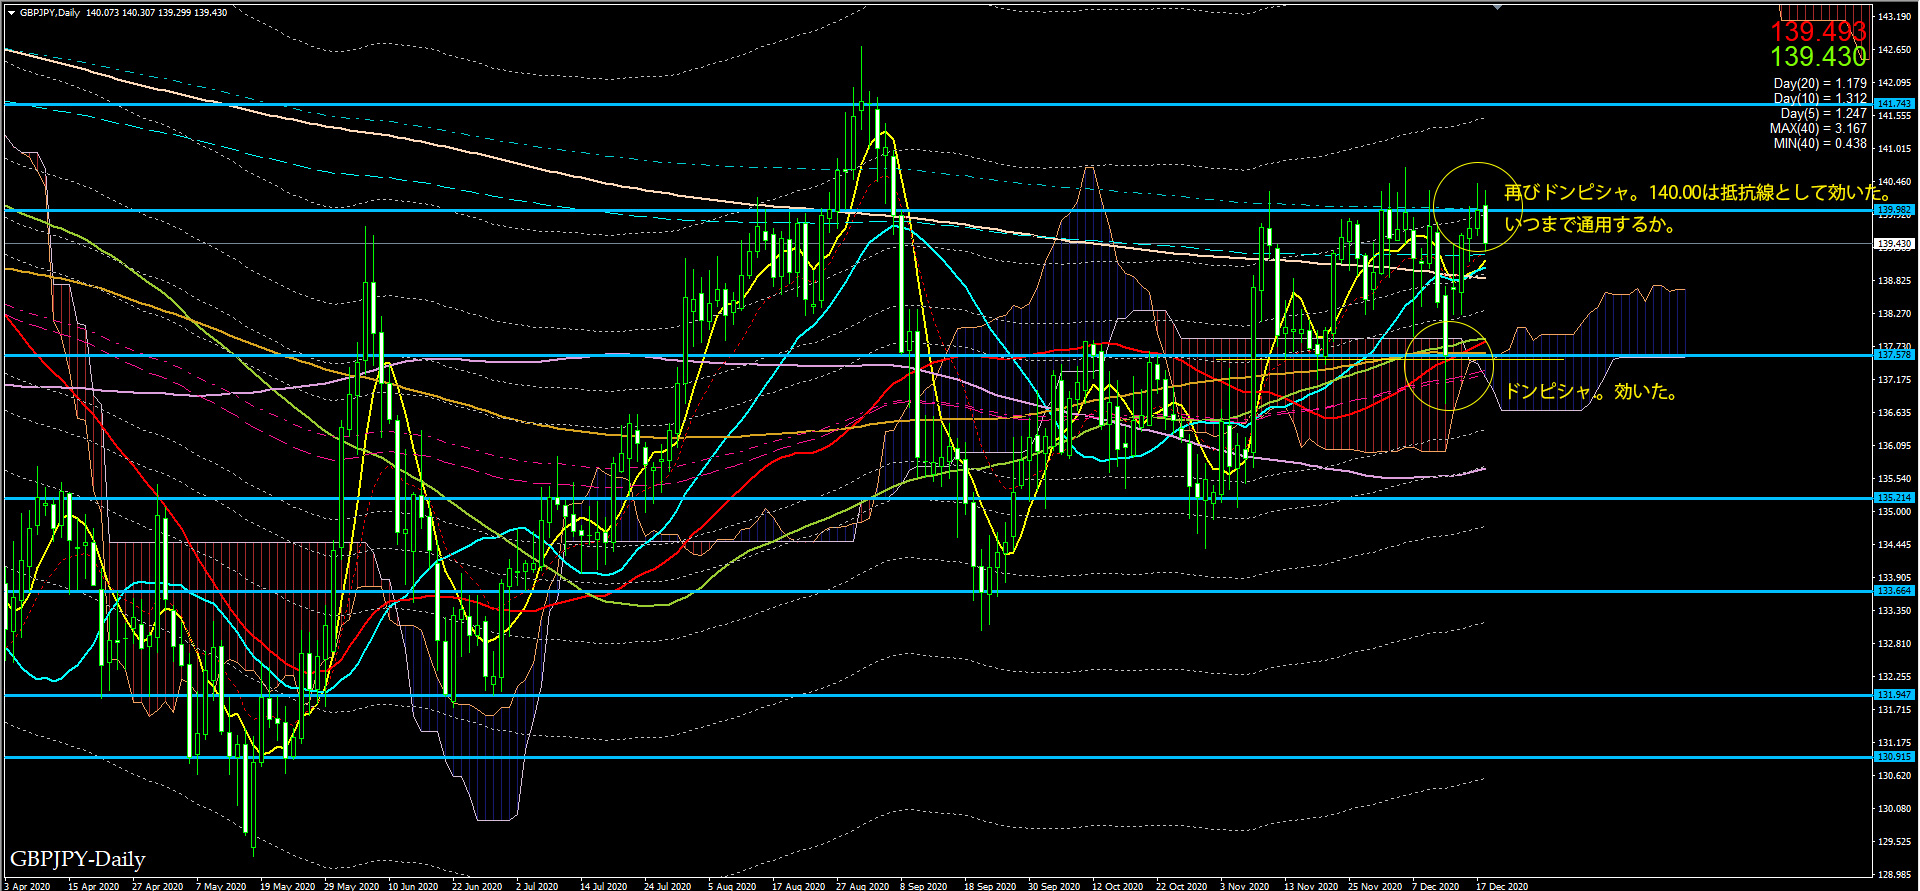Click the 132.810 price scale value
The image size is (1920, 891).
(x=1895, y=644)
